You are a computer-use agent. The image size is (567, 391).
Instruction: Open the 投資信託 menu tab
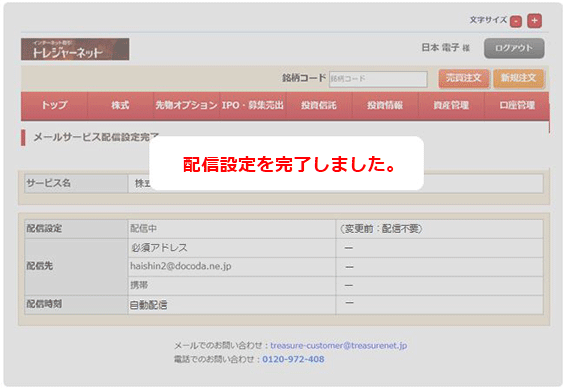(x=319, y=105)
